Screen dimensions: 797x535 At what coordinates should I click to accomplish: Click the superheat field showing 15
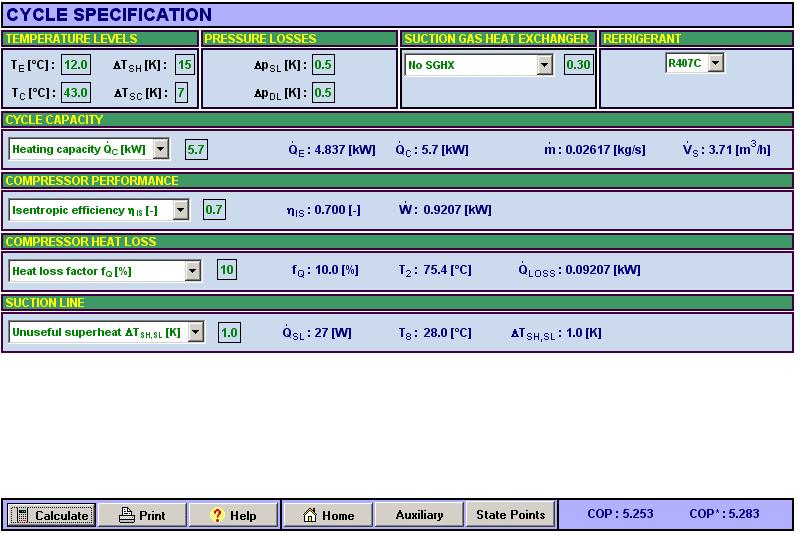(185, 65)
